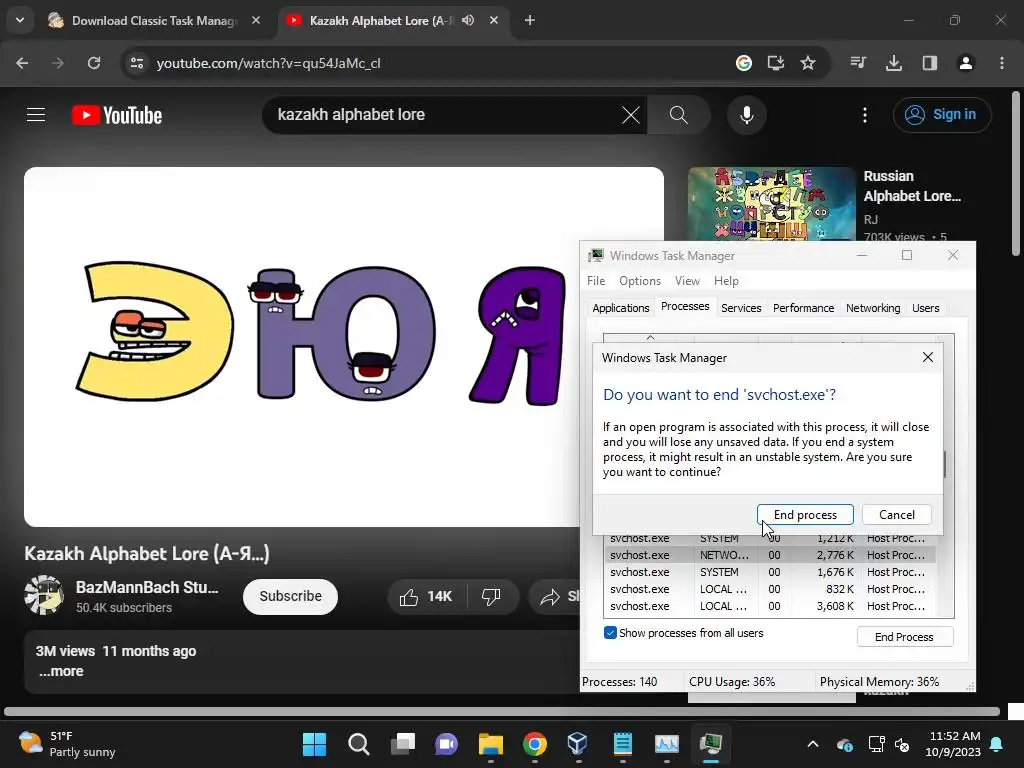The height and width of the screenshot is (768, 1024).
Task: Switch to the Users tab
Action: point(925,308)
